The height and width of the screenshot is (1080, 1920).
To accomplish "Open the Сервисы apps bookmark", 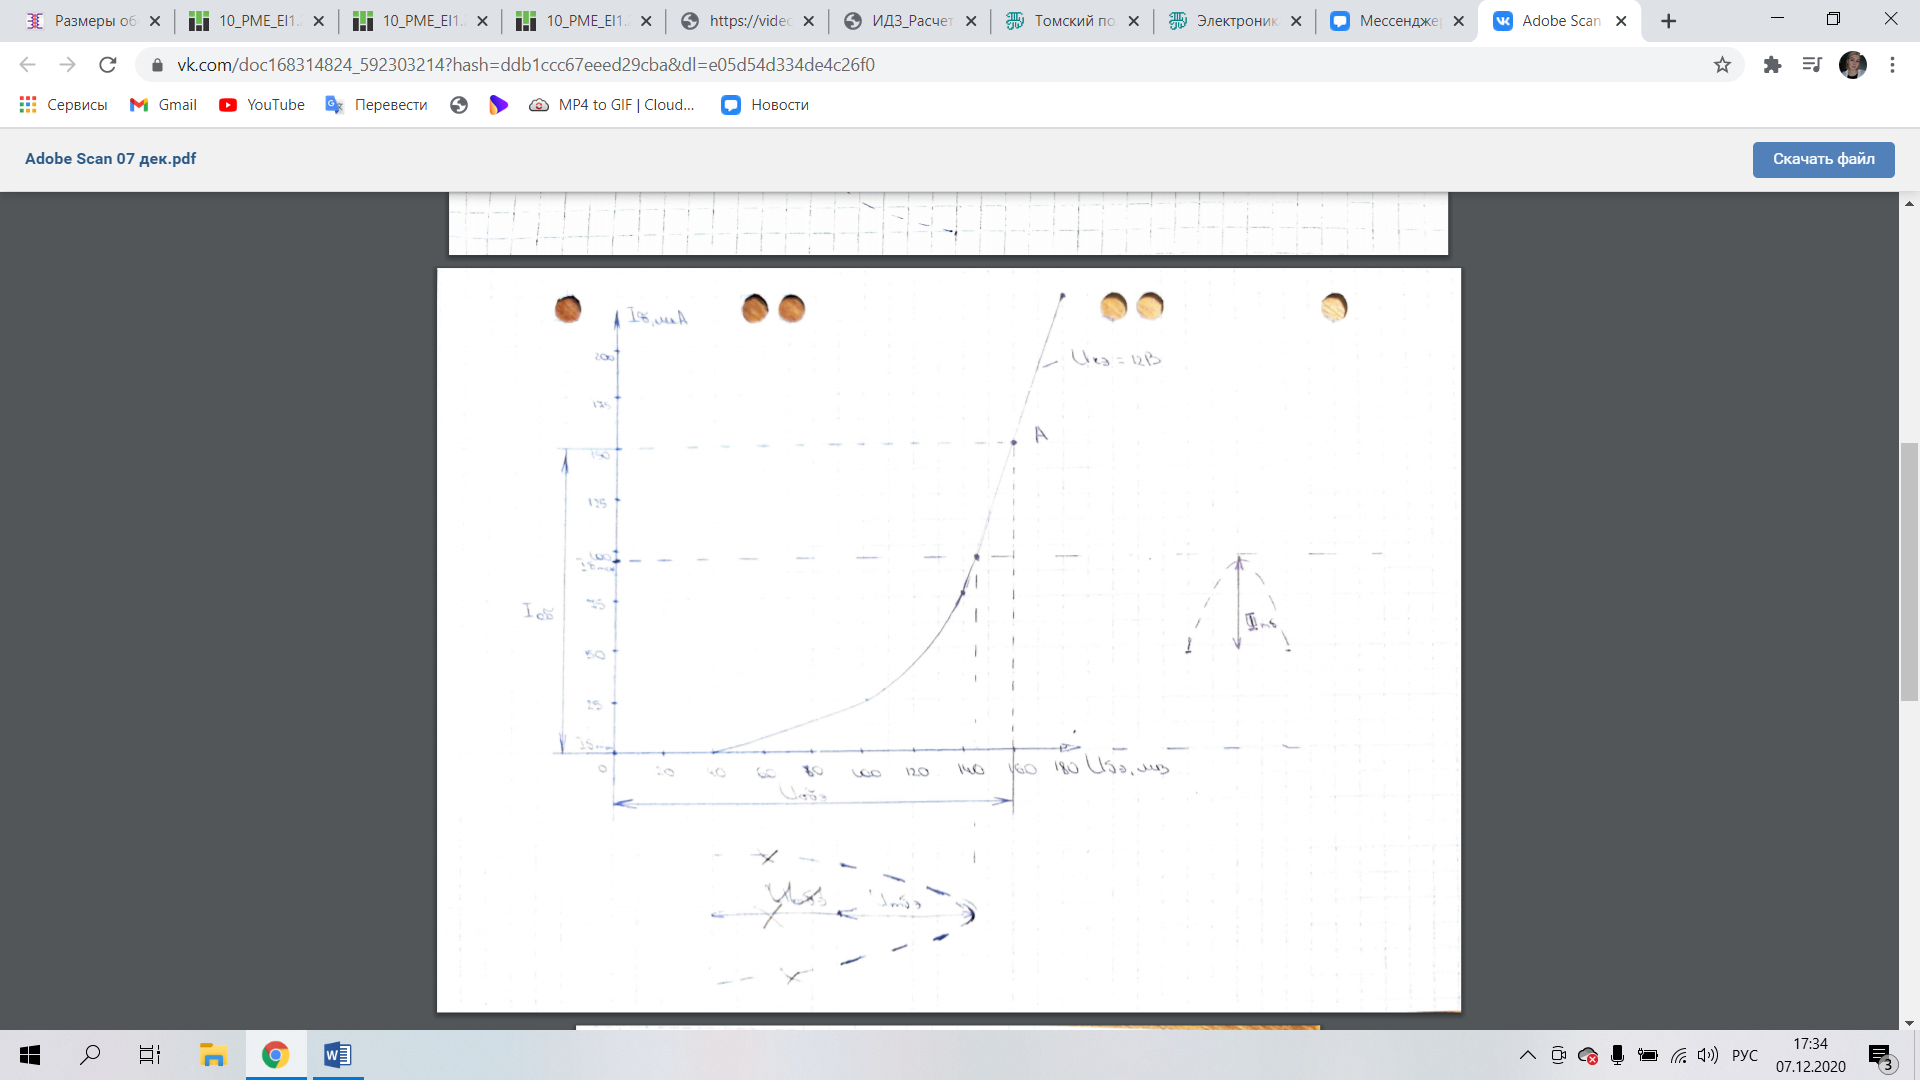I will pos(63,105).
